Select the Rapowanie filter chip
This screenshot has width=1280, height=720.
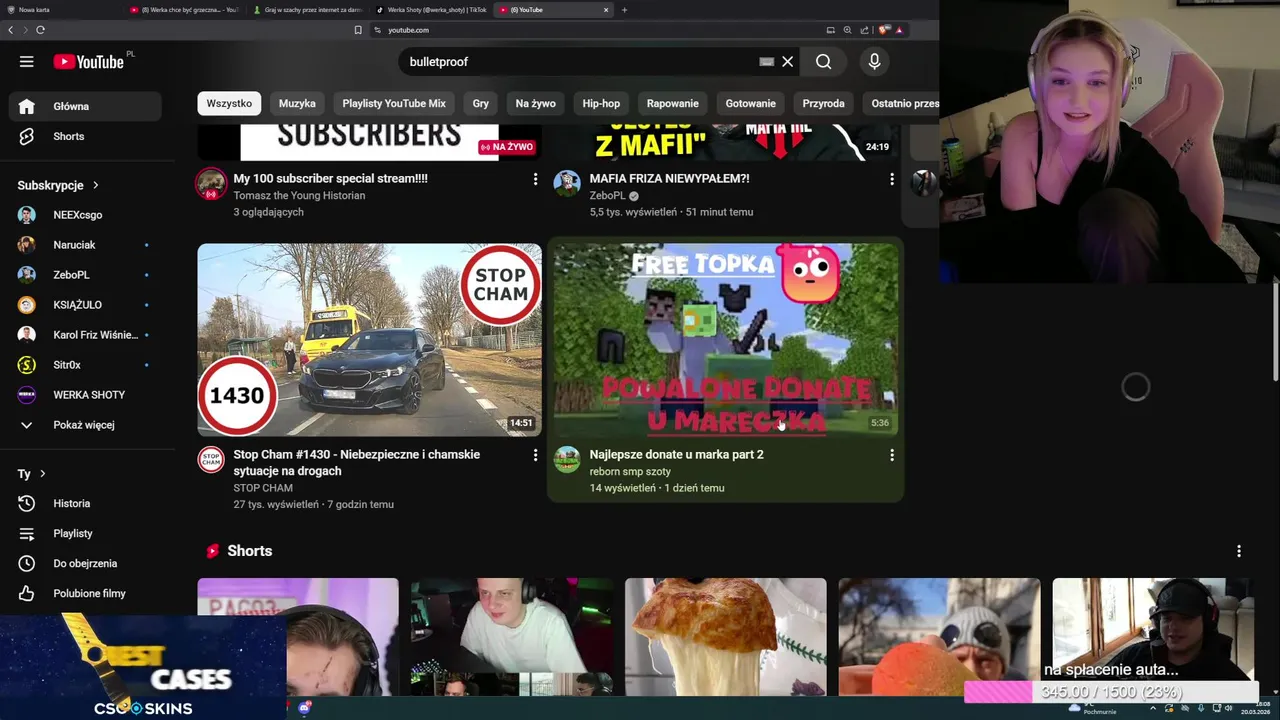coord(672,103)
